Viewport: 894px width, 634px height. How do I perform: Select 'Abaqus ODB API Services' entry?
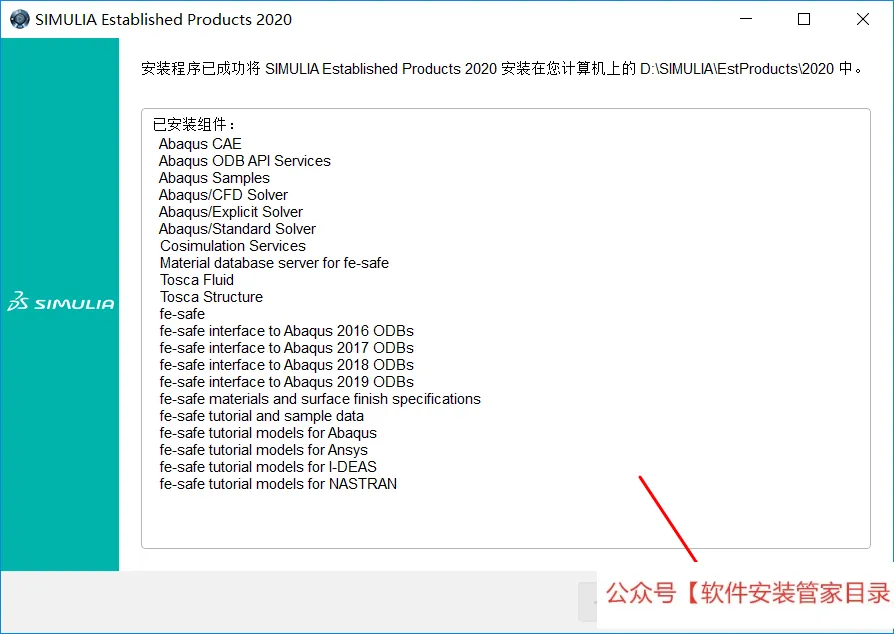(245, 161)
